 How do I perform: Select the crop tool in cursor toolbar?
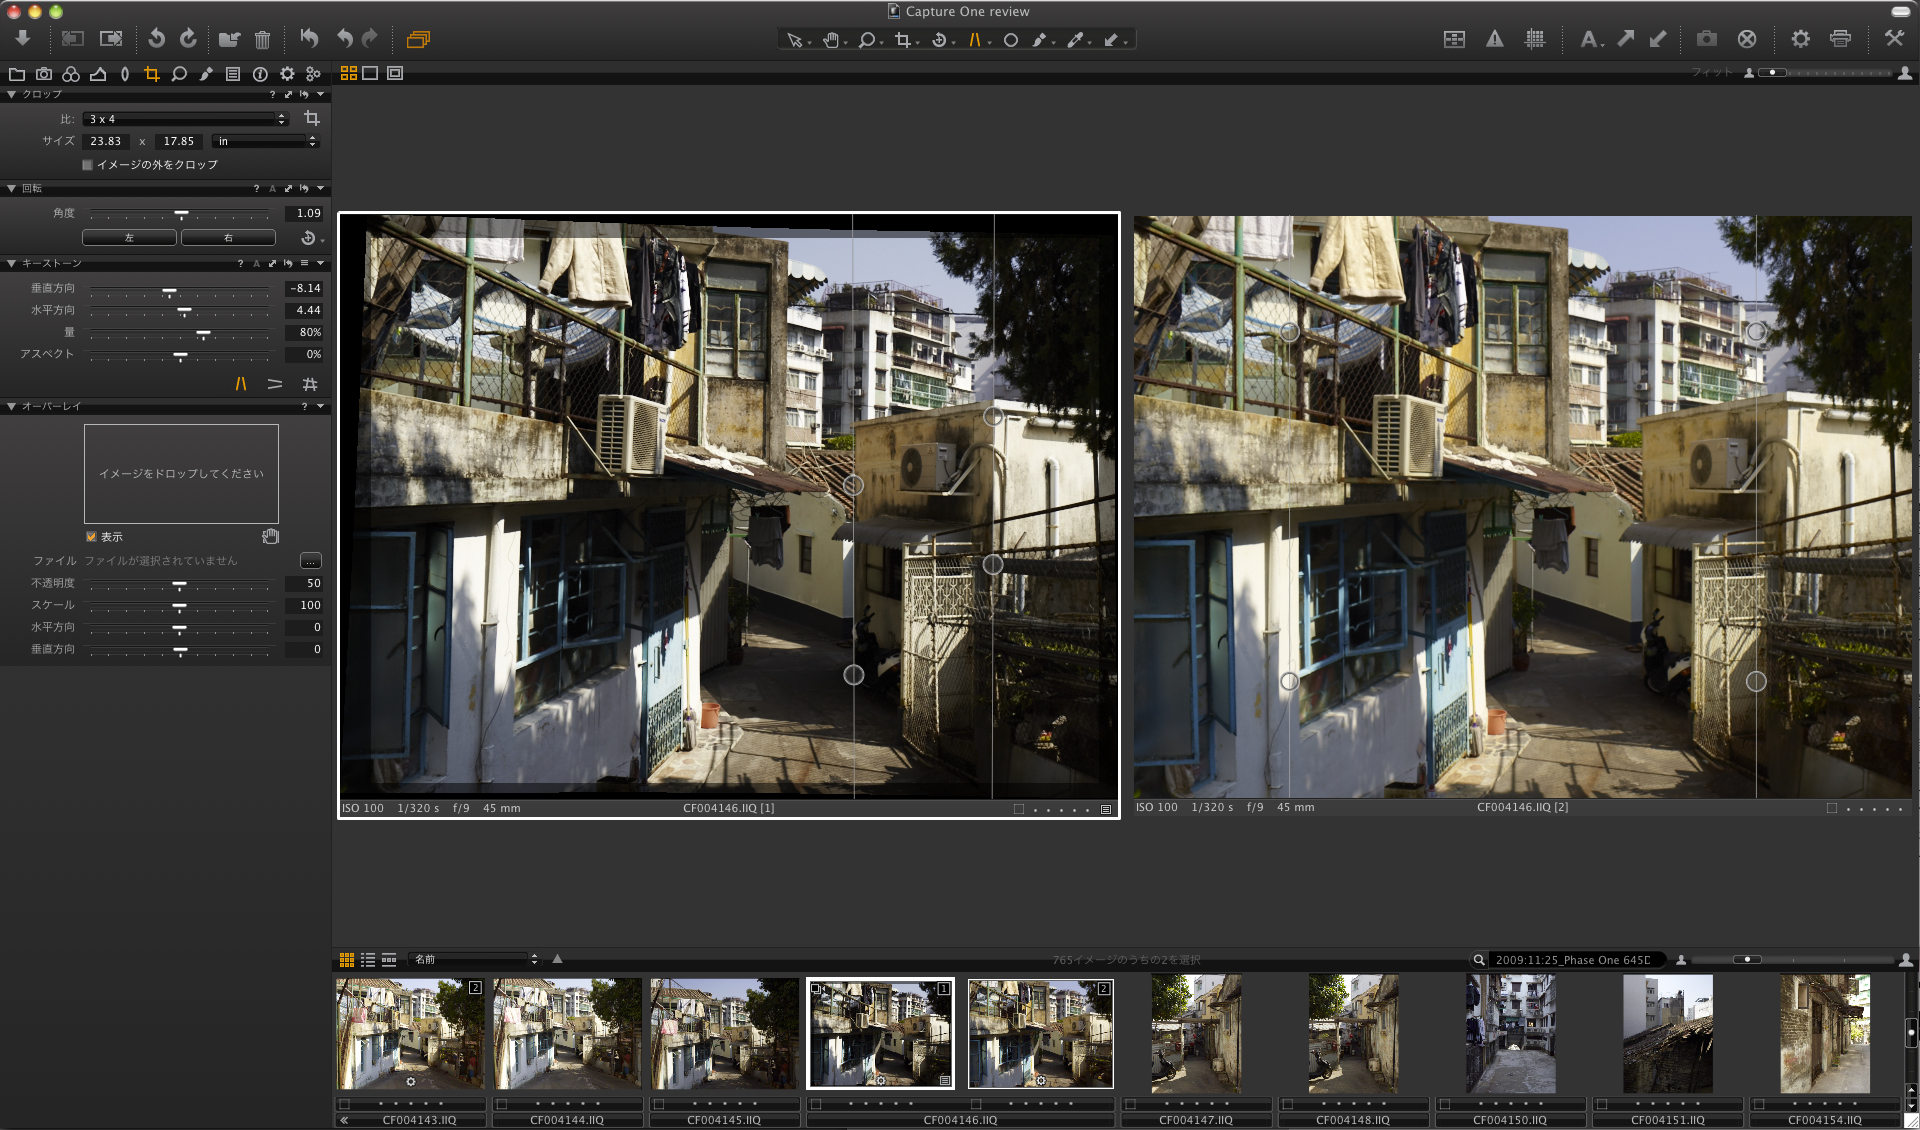(x=903, y=40)
